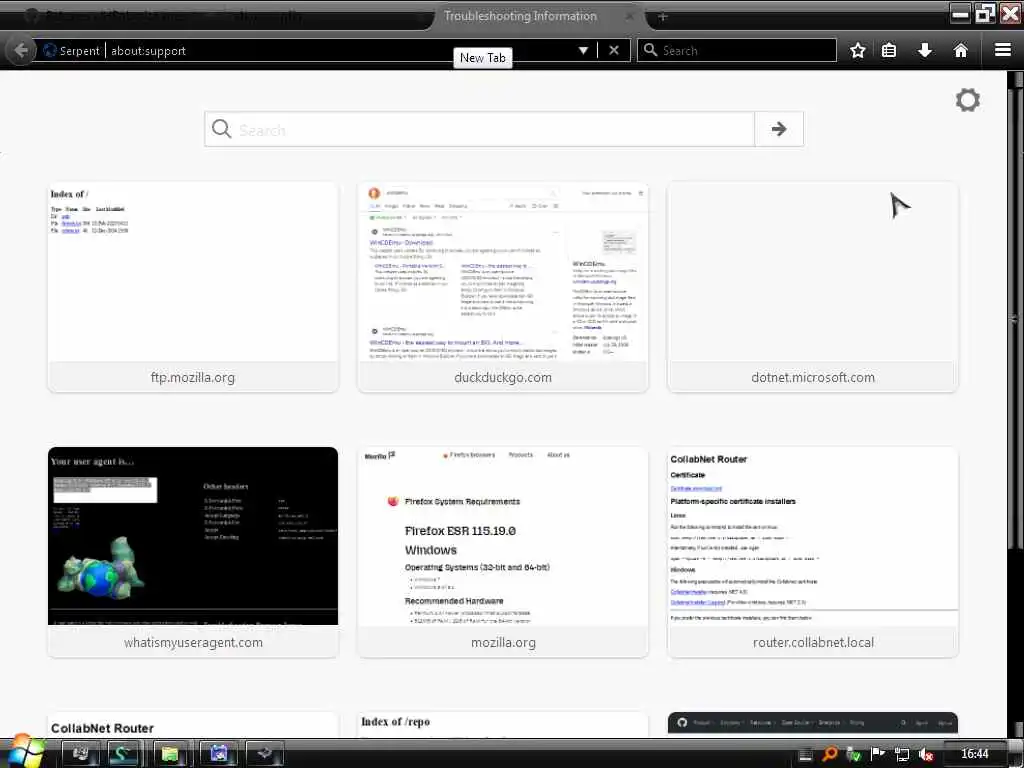The image size is (1024, 768).
Task: Open the purple-framed application taskbar icon
Action: click(x=218, y=754)
